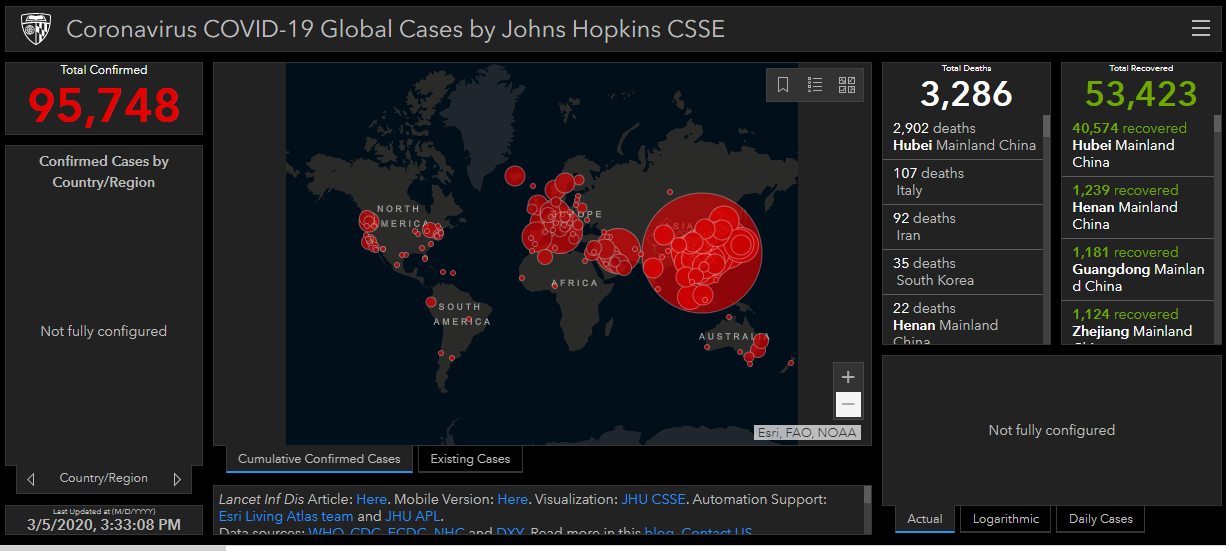
Task: Select Cumulative Confirmed Cases tab
Action: tap(319, 459)
